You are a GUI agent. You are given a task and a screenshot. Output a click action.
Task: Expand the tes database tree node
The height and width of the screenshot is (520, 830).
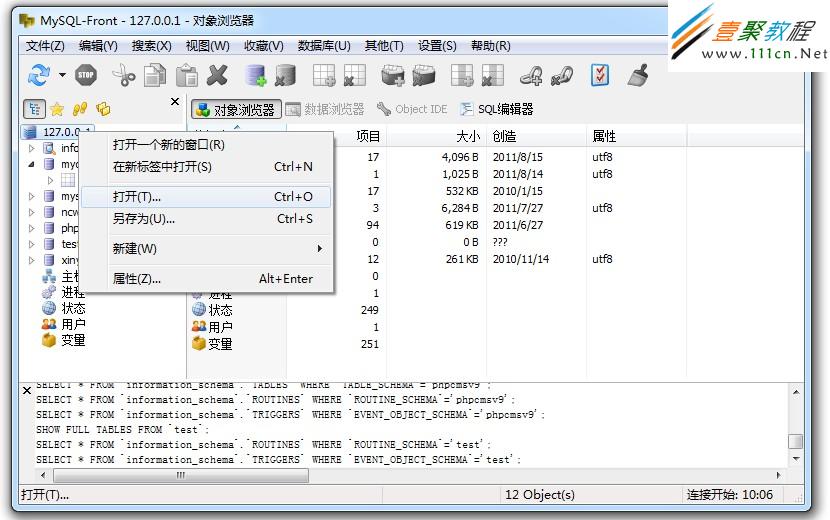(31, 244)
